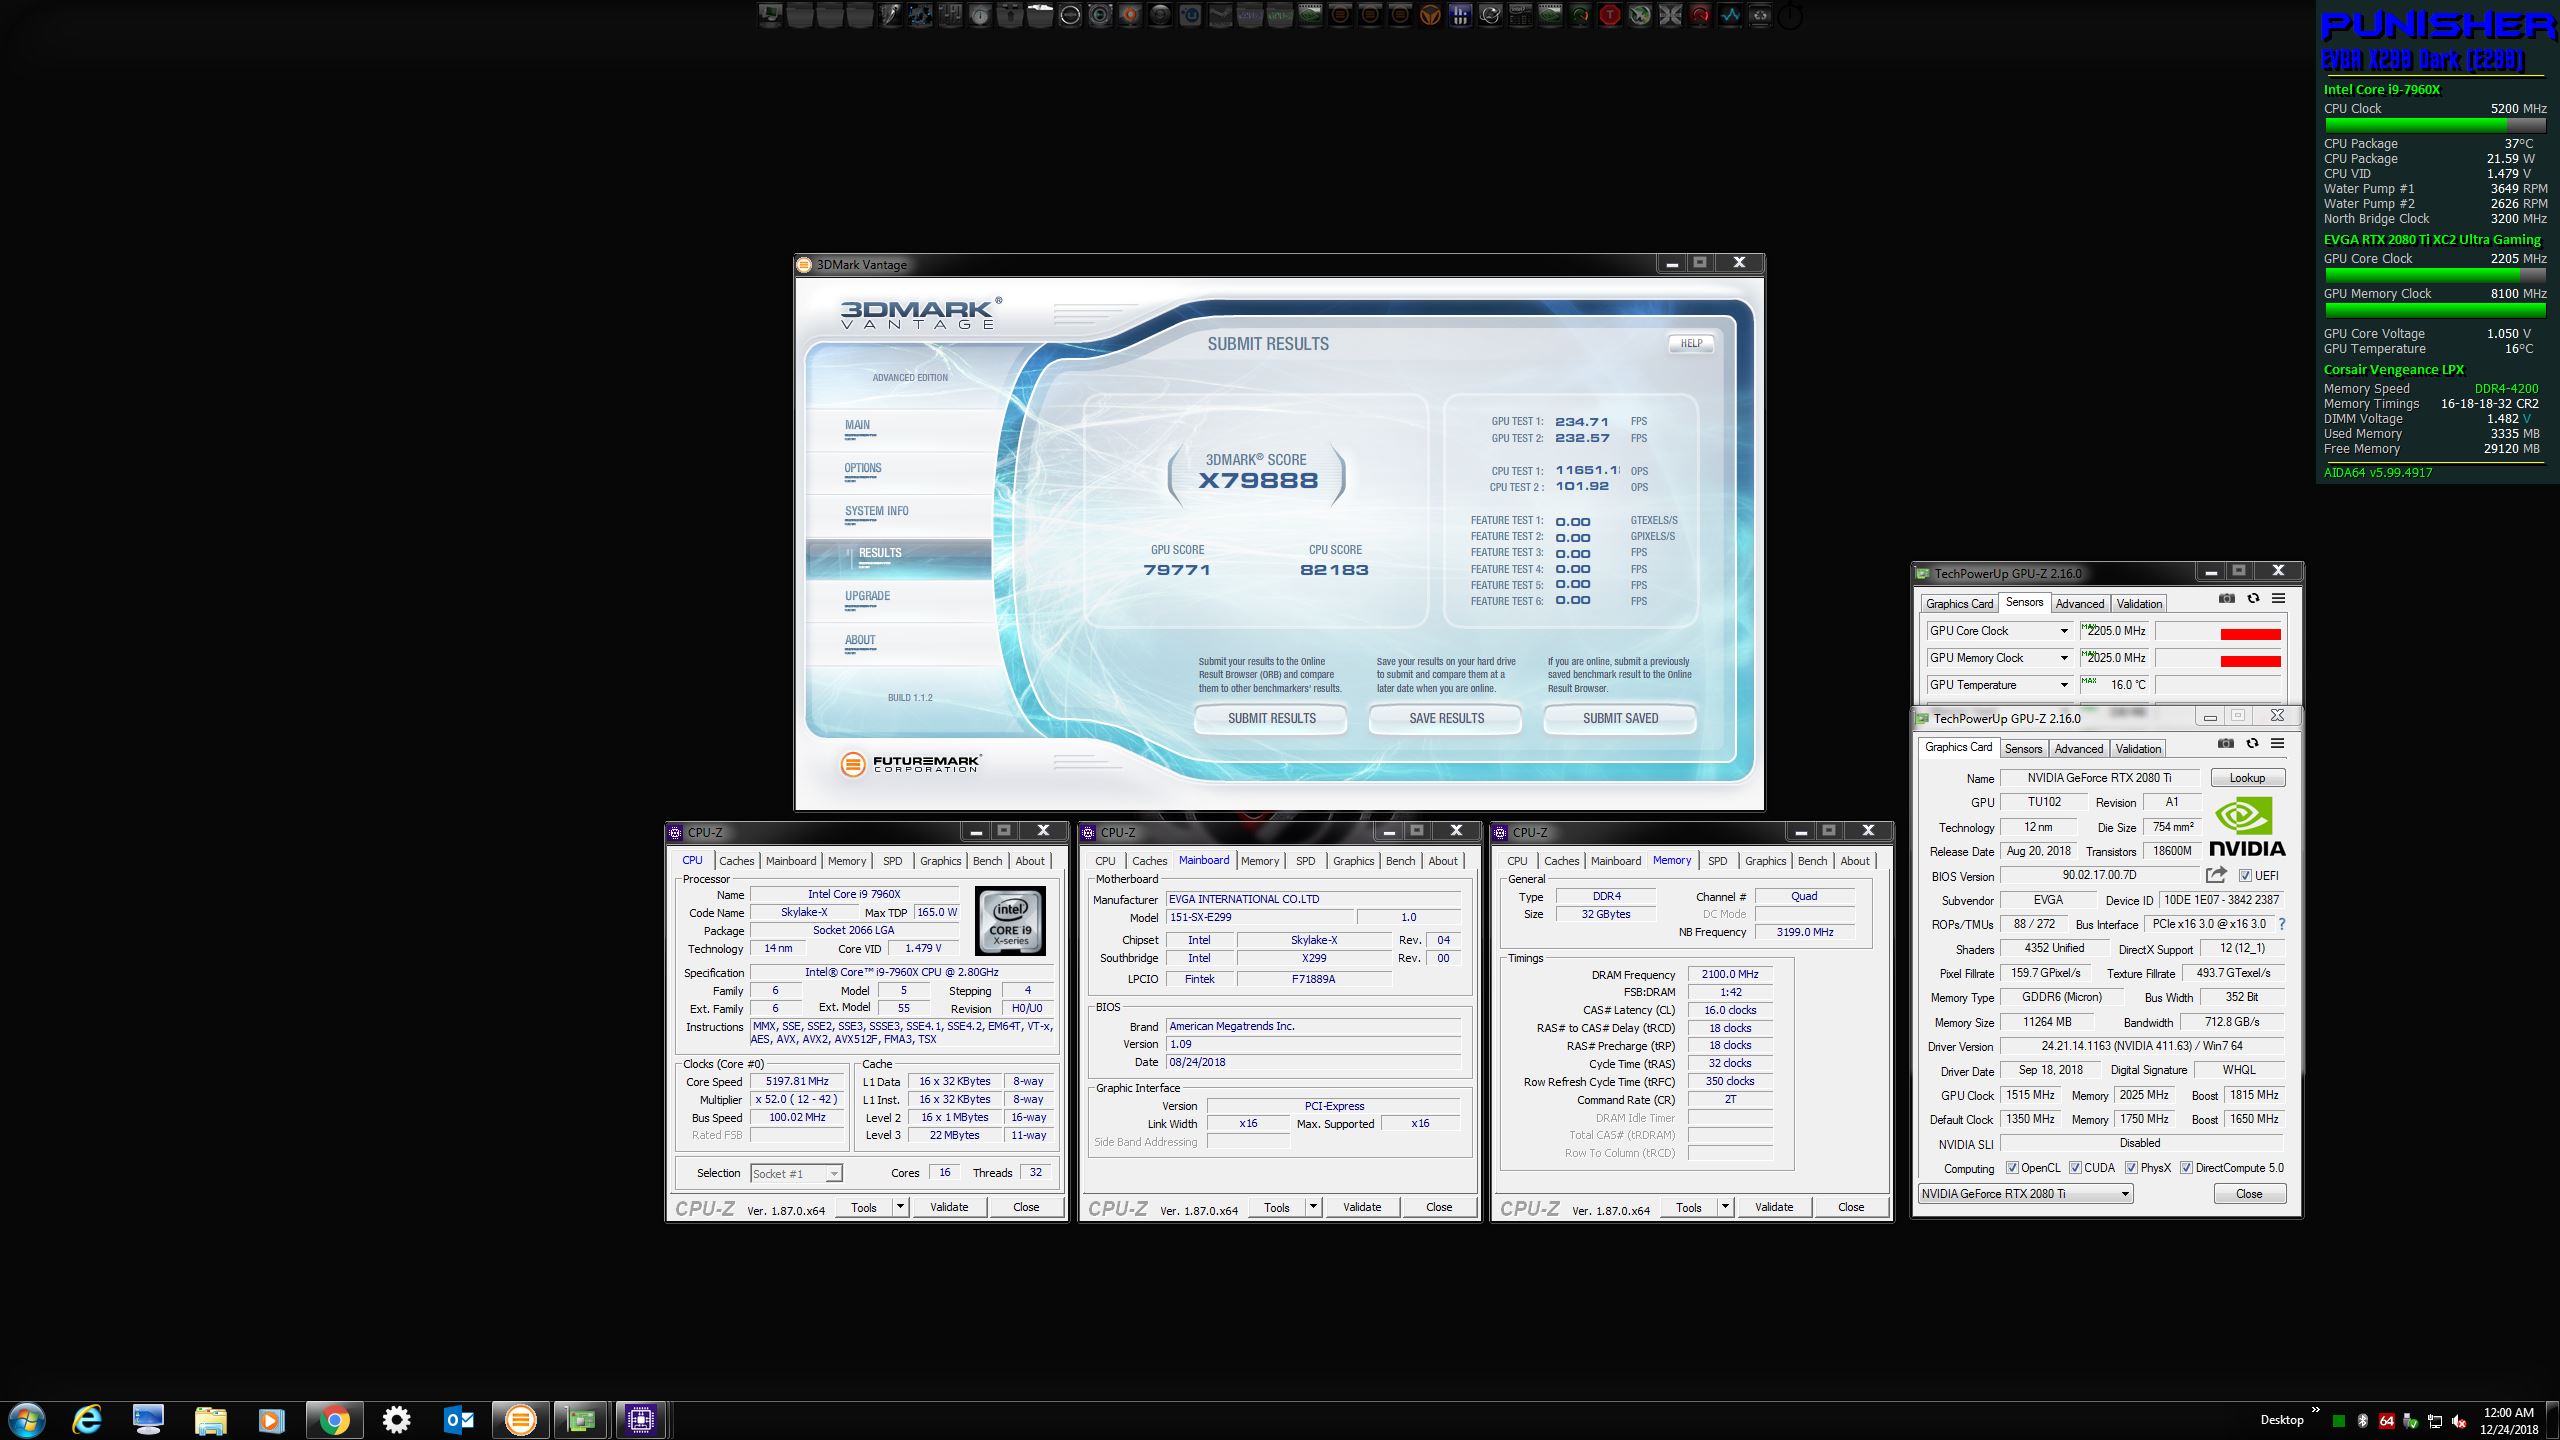Open the NVIDIA GeForce RTX 2080 Ti selector
Image resolution: width=2560 pixels, height=1440 pixels.
coord(2025,1194)
